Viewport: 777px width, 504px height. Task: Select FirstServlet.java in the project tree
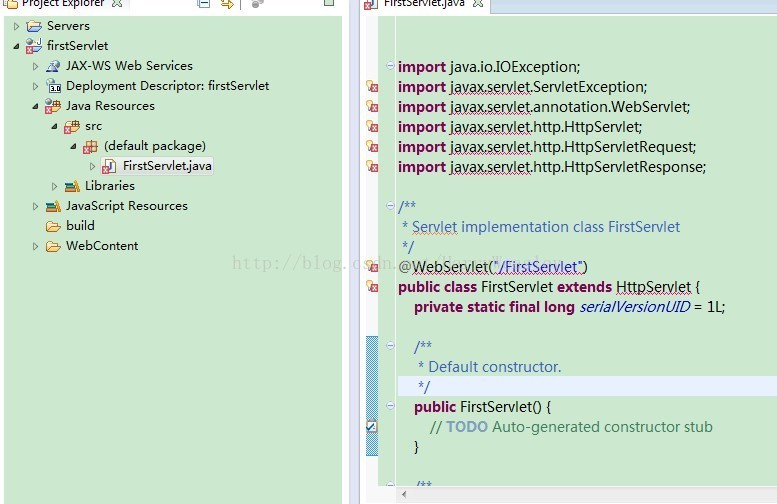click(x=166, y=166)
